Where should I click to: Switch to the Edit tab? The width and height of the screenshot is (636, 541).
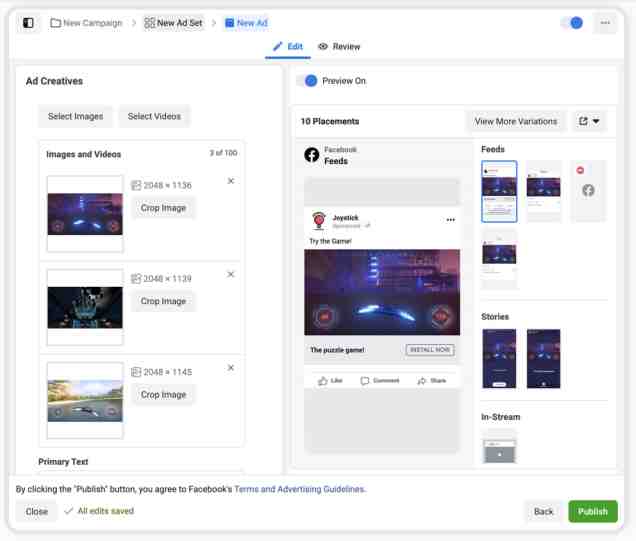click(288, 47)
